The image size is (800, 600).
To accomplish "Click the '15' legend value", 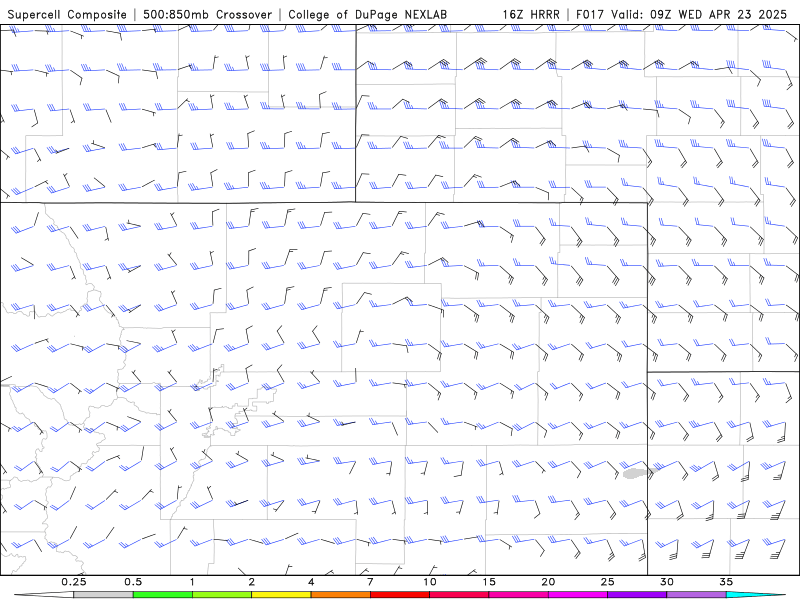I will [489, 582].
